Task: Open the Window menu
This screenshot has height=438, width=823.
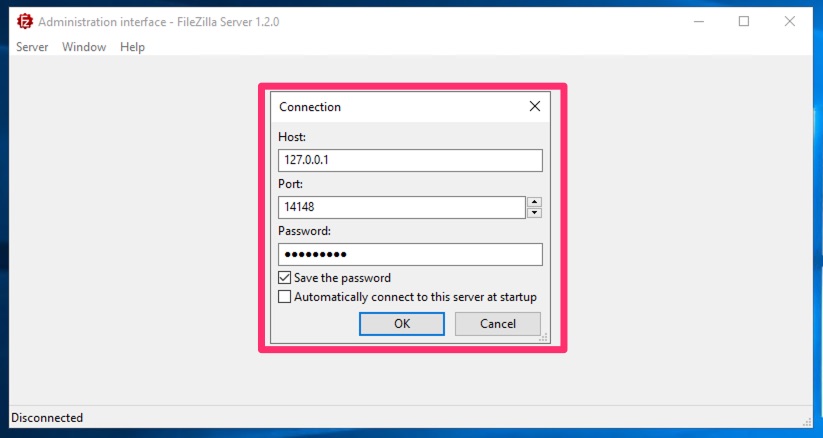Action: pyautogui.click(x=84, y=47)
